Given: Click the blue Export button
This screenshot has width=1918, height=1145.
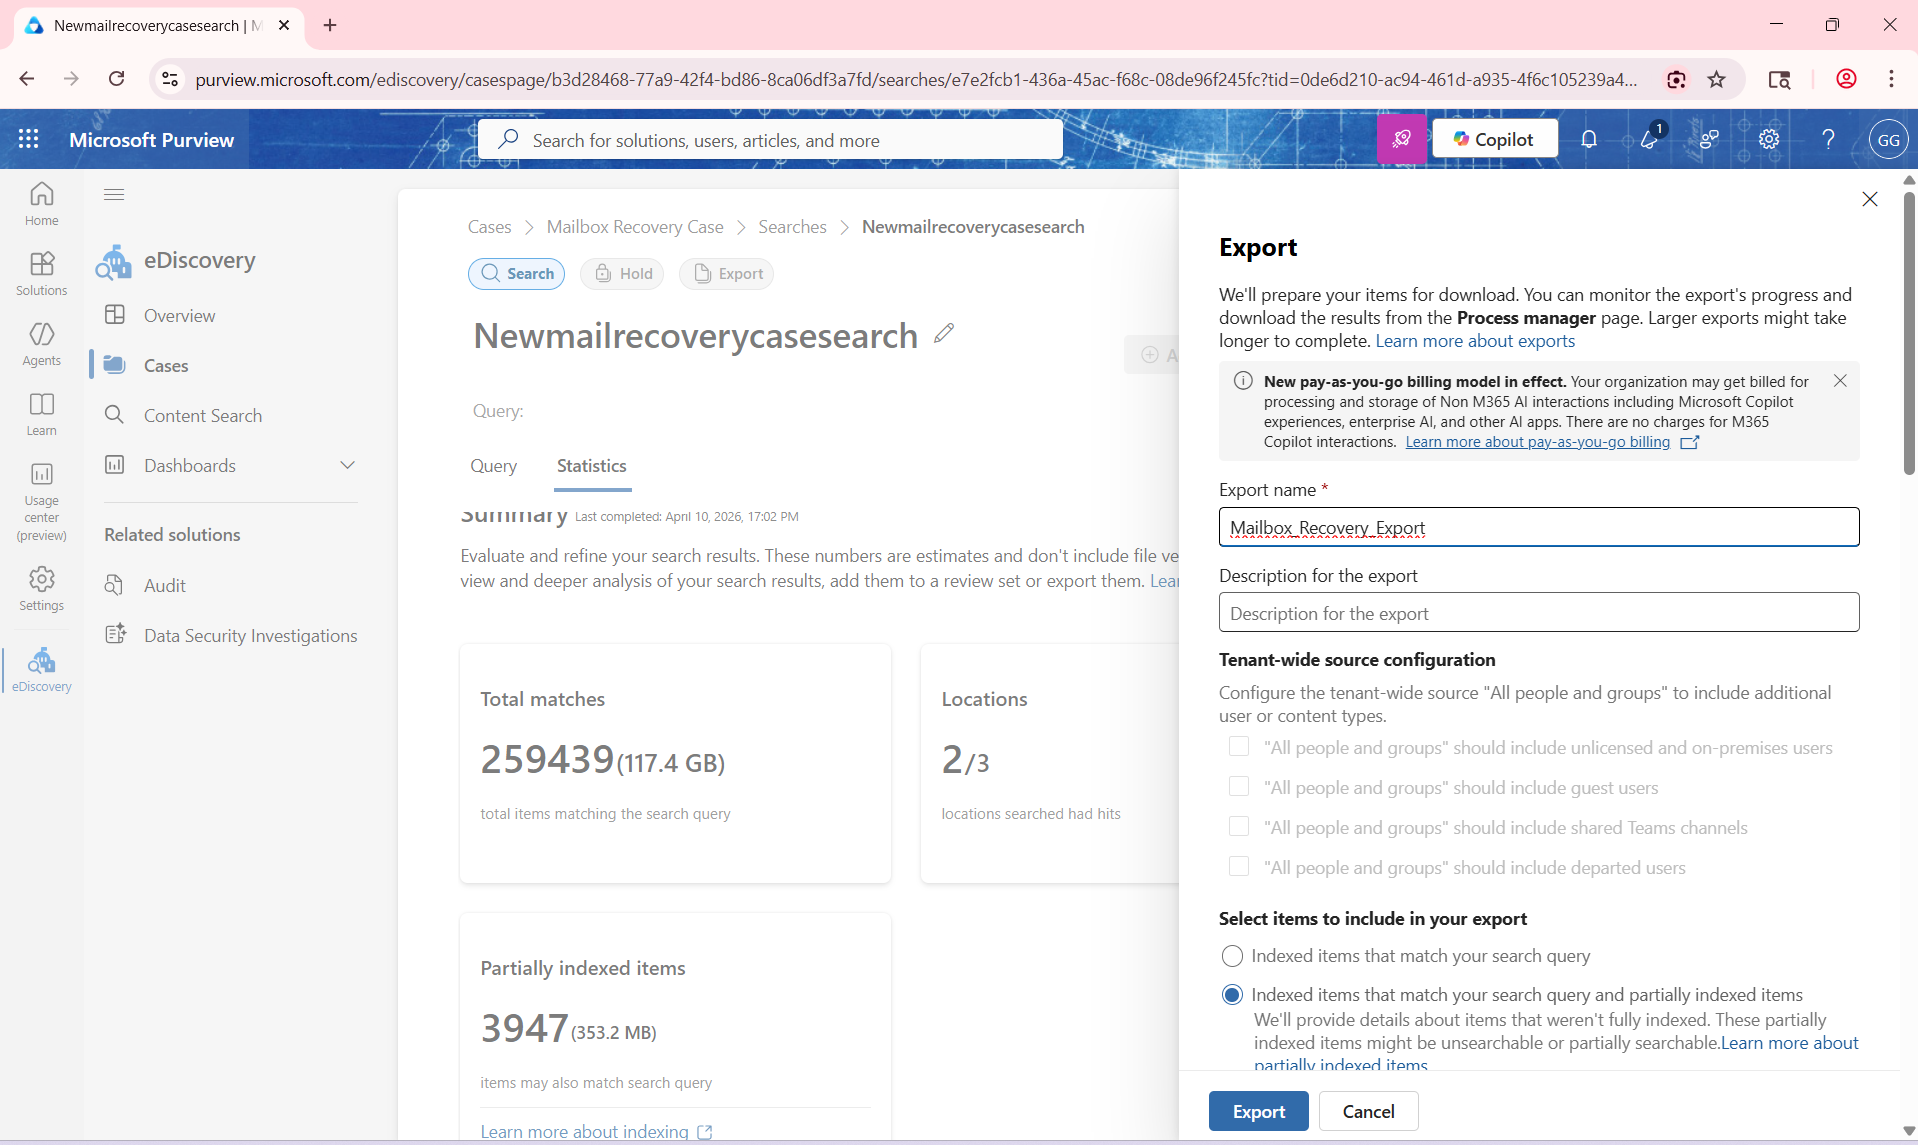Looking at the screenshot, I should click(x=1258, y=1111).
